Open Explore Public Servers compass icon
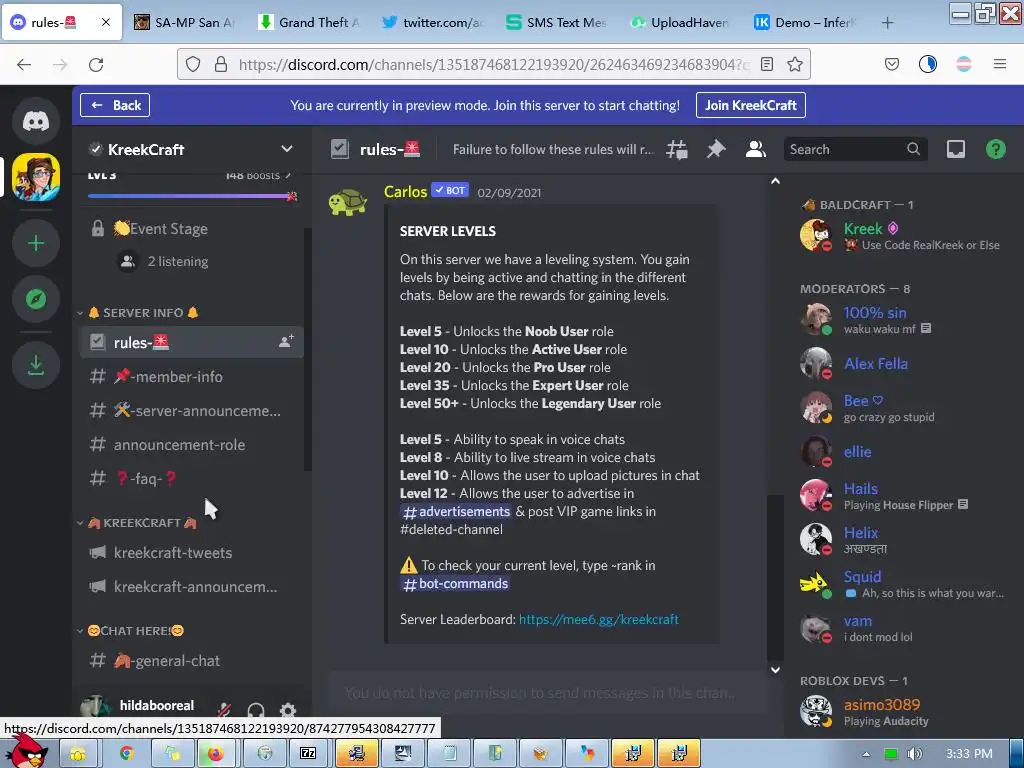 36,298
